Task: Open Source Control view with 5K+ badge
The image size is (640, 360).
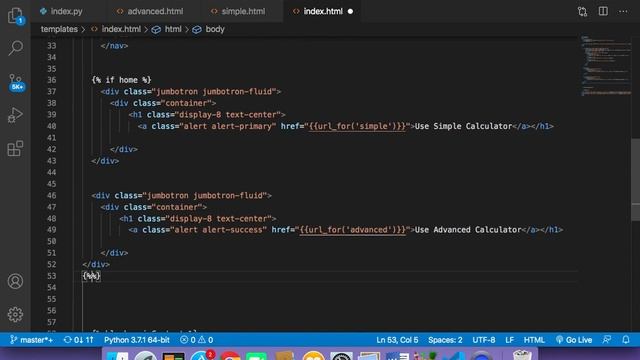Action: (x=16, y=82)
